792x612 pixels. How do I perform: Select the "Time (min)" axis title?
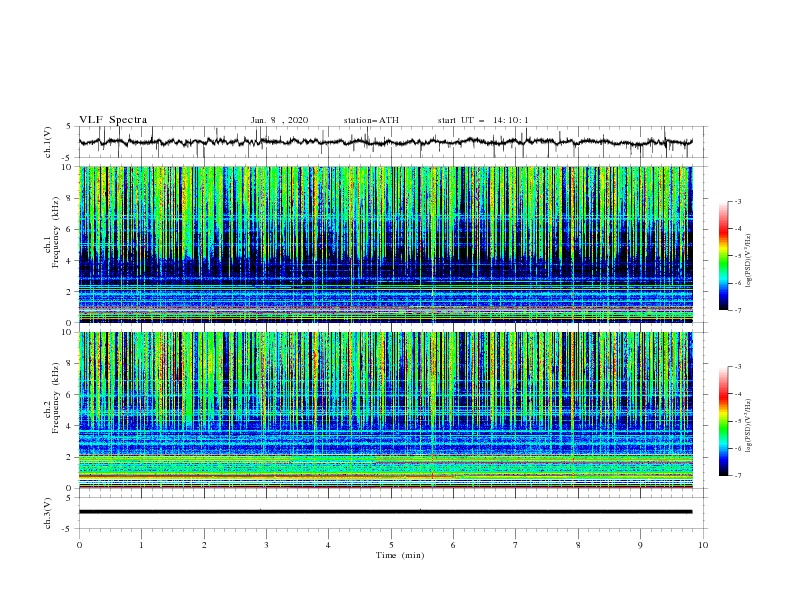(400, 555)
